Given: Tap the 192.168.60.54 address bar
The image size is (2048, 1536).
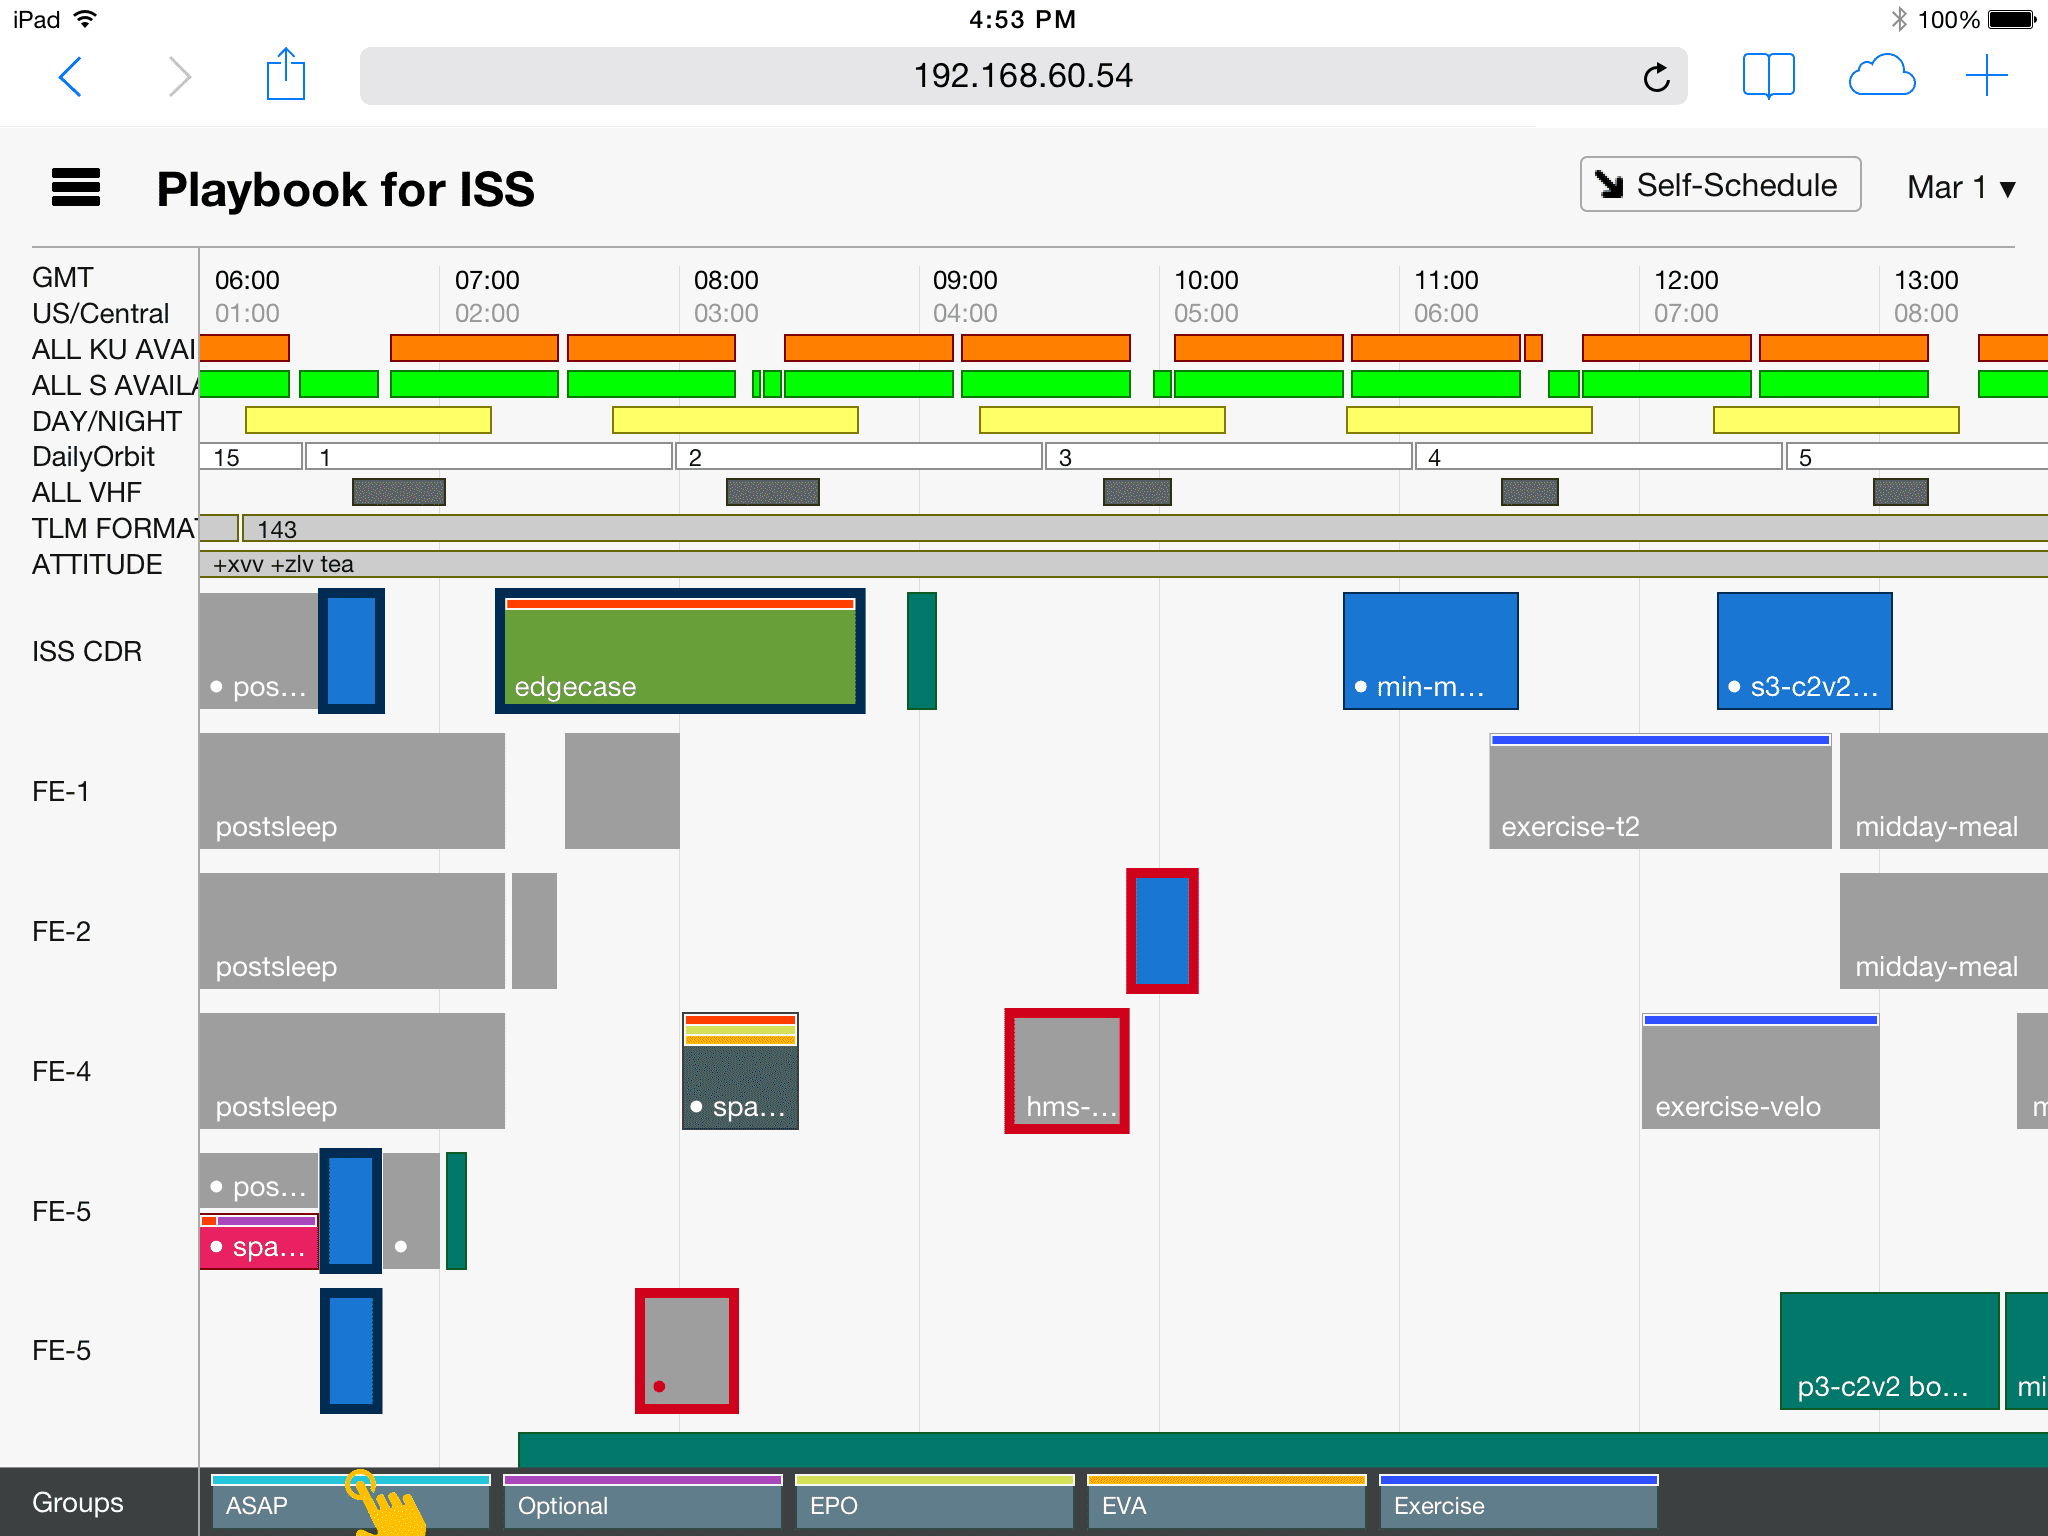Looking at the screenshot, I should [x=1023, y=76].
